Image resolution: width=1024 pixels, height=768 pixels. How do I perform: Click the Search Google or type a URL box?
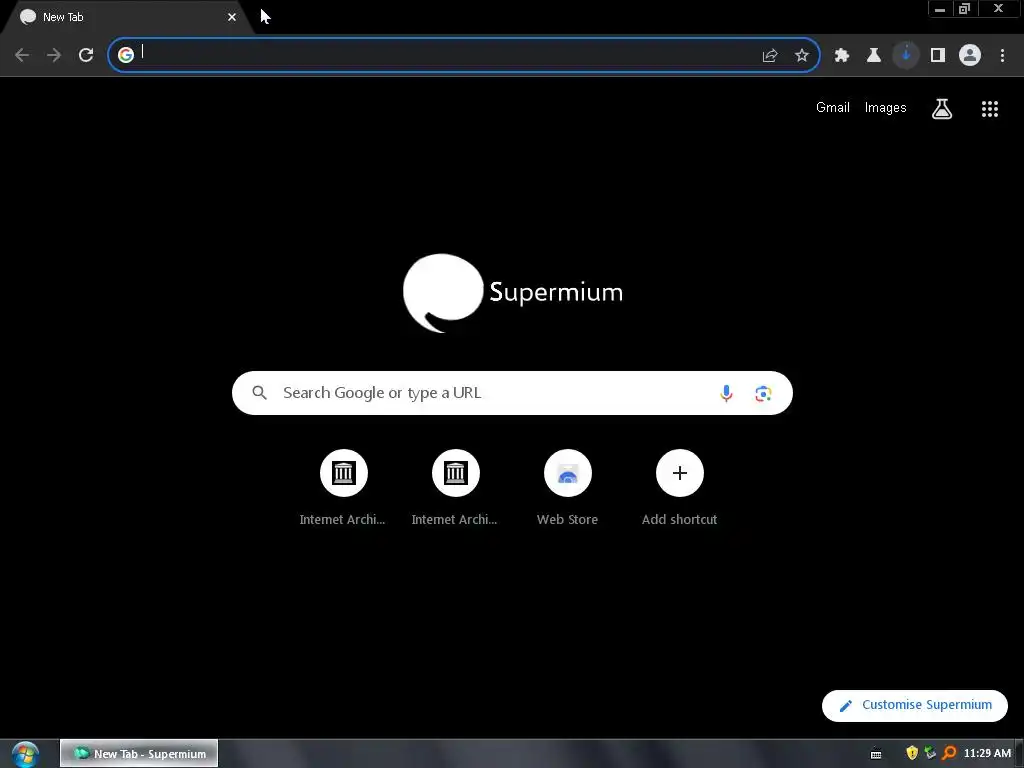coord(512,393)
